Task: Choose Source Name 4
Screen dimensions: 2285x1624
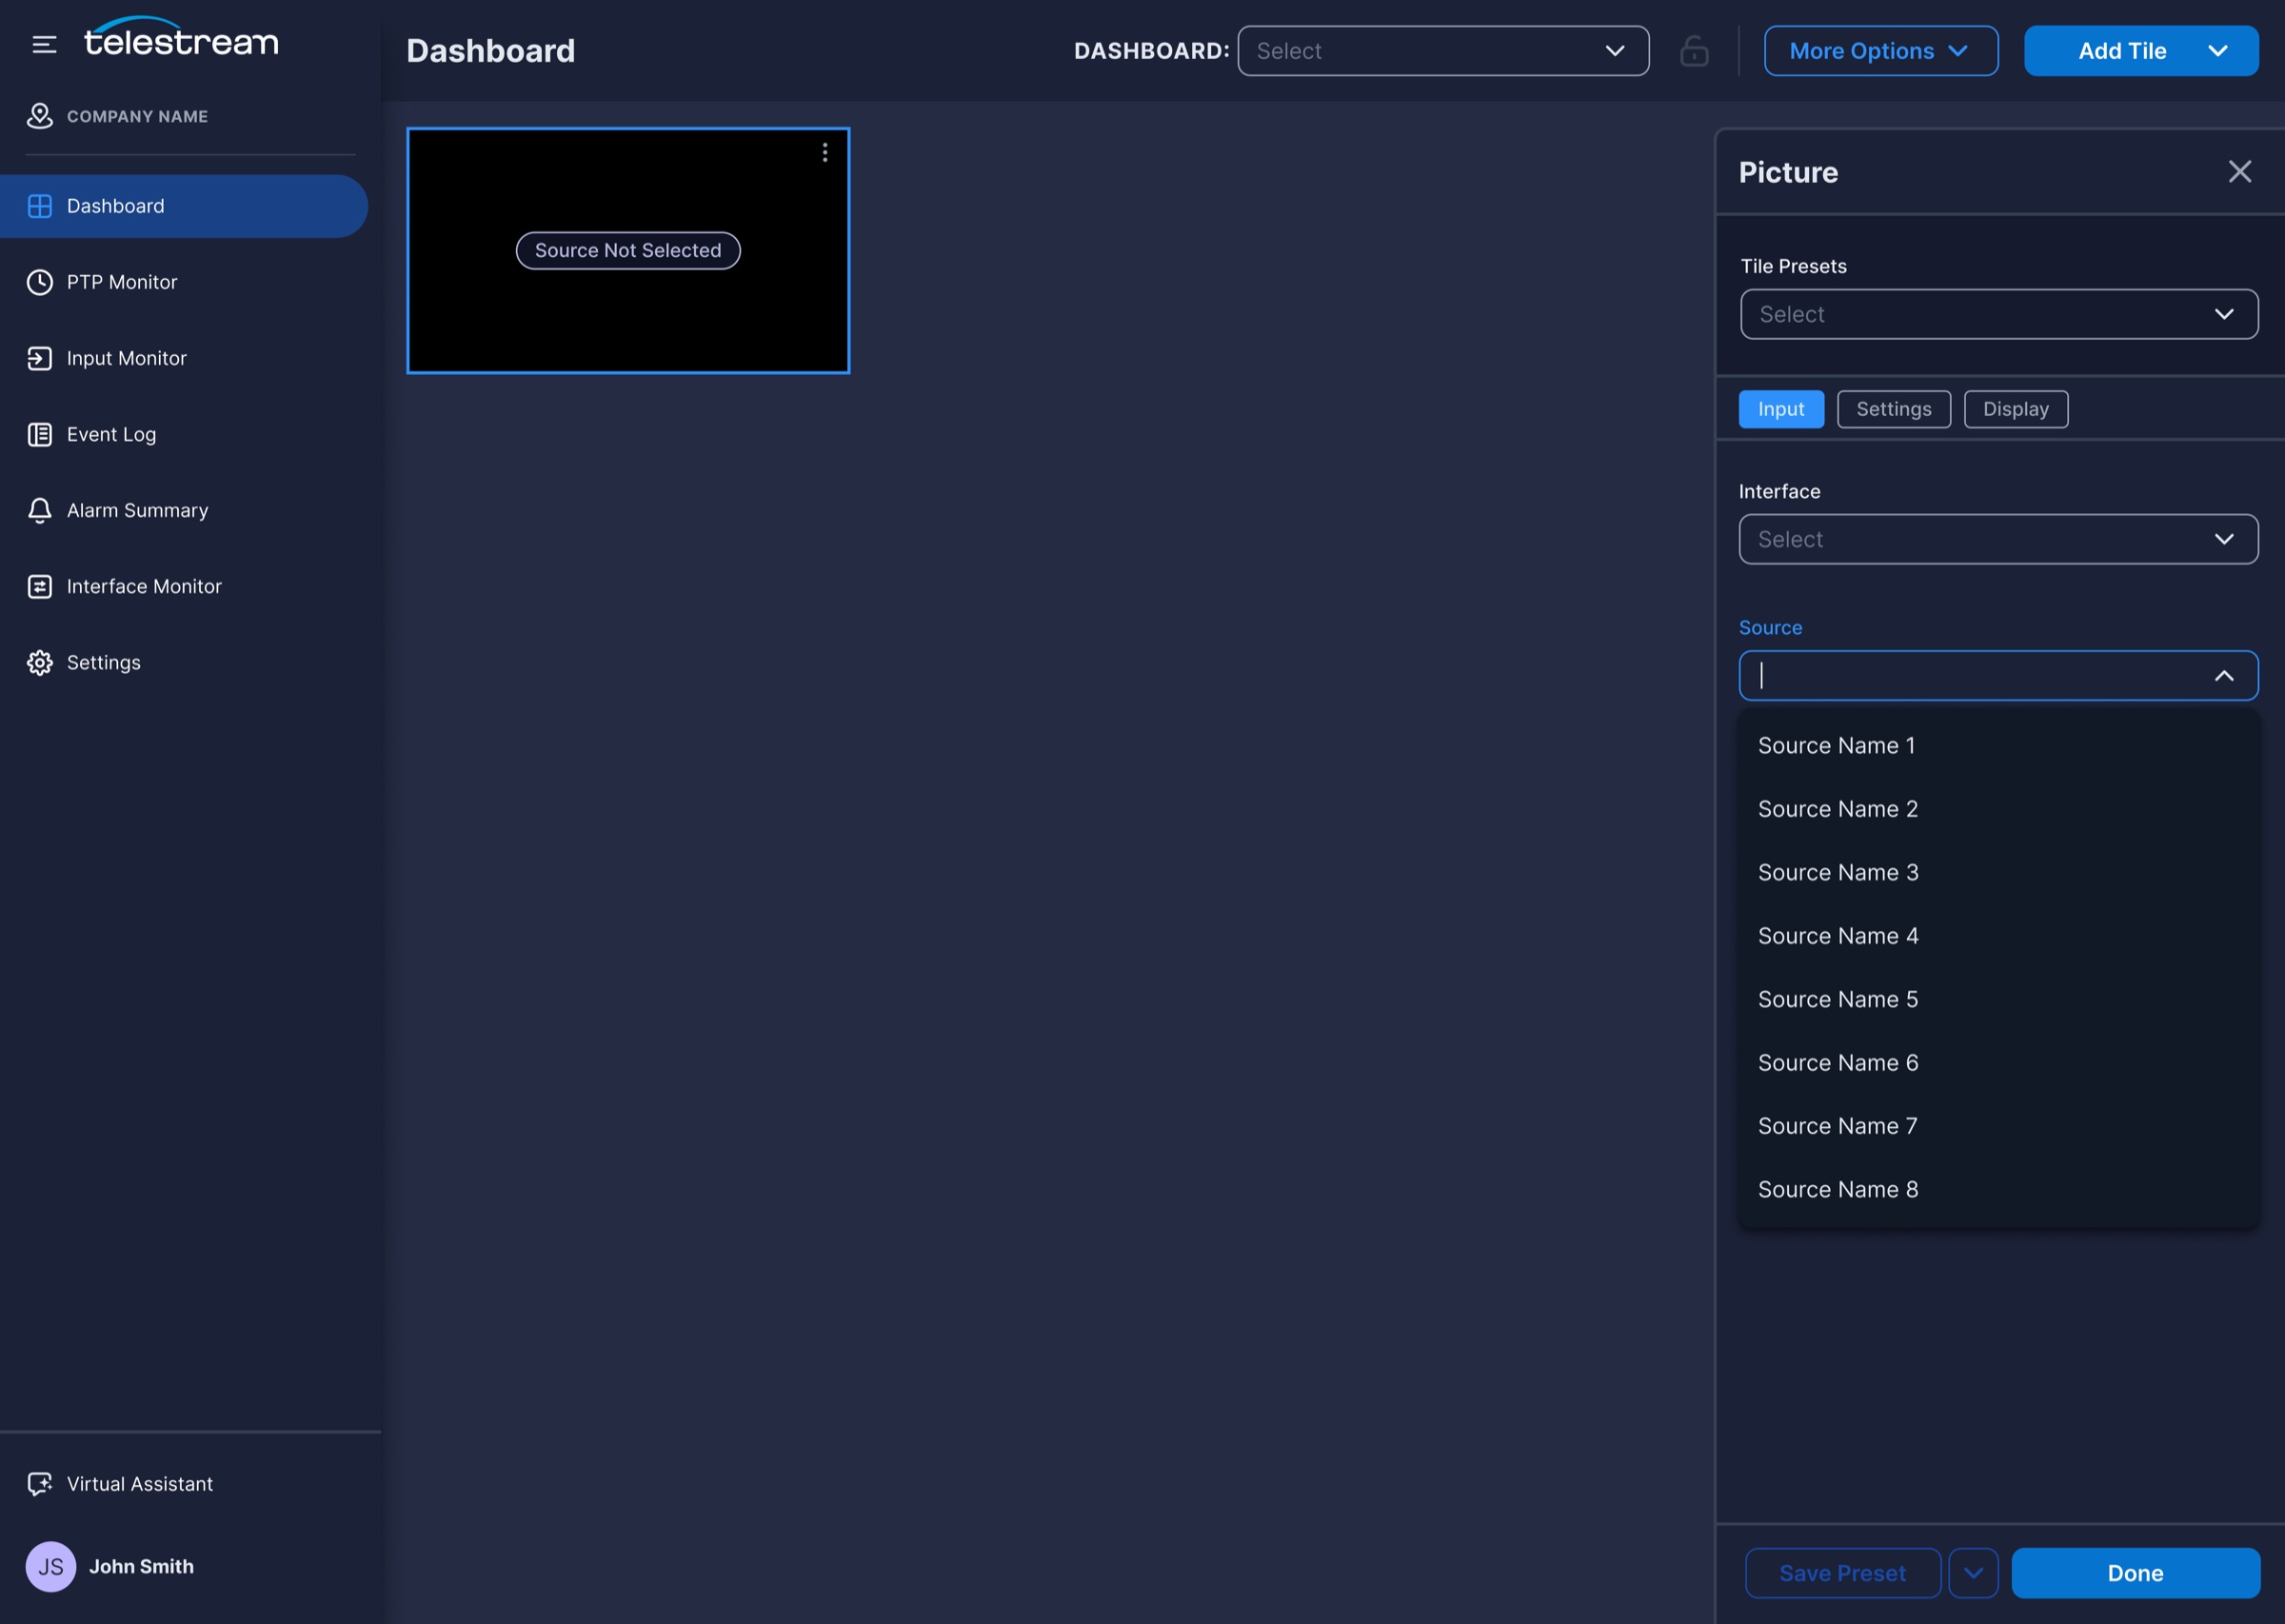Action: pos(1998,936)
